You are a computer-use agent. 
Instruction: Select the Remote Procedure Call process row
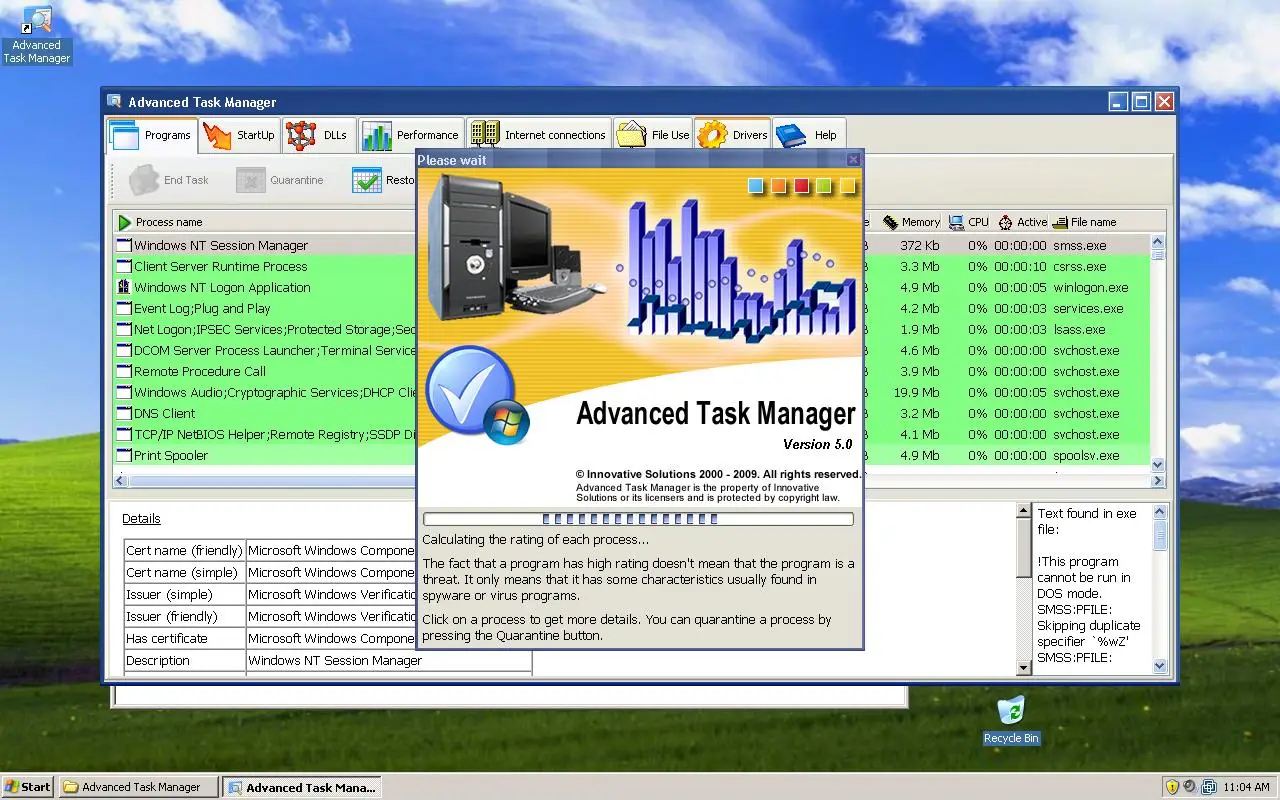pyautogui.click(x=631, y=371)
